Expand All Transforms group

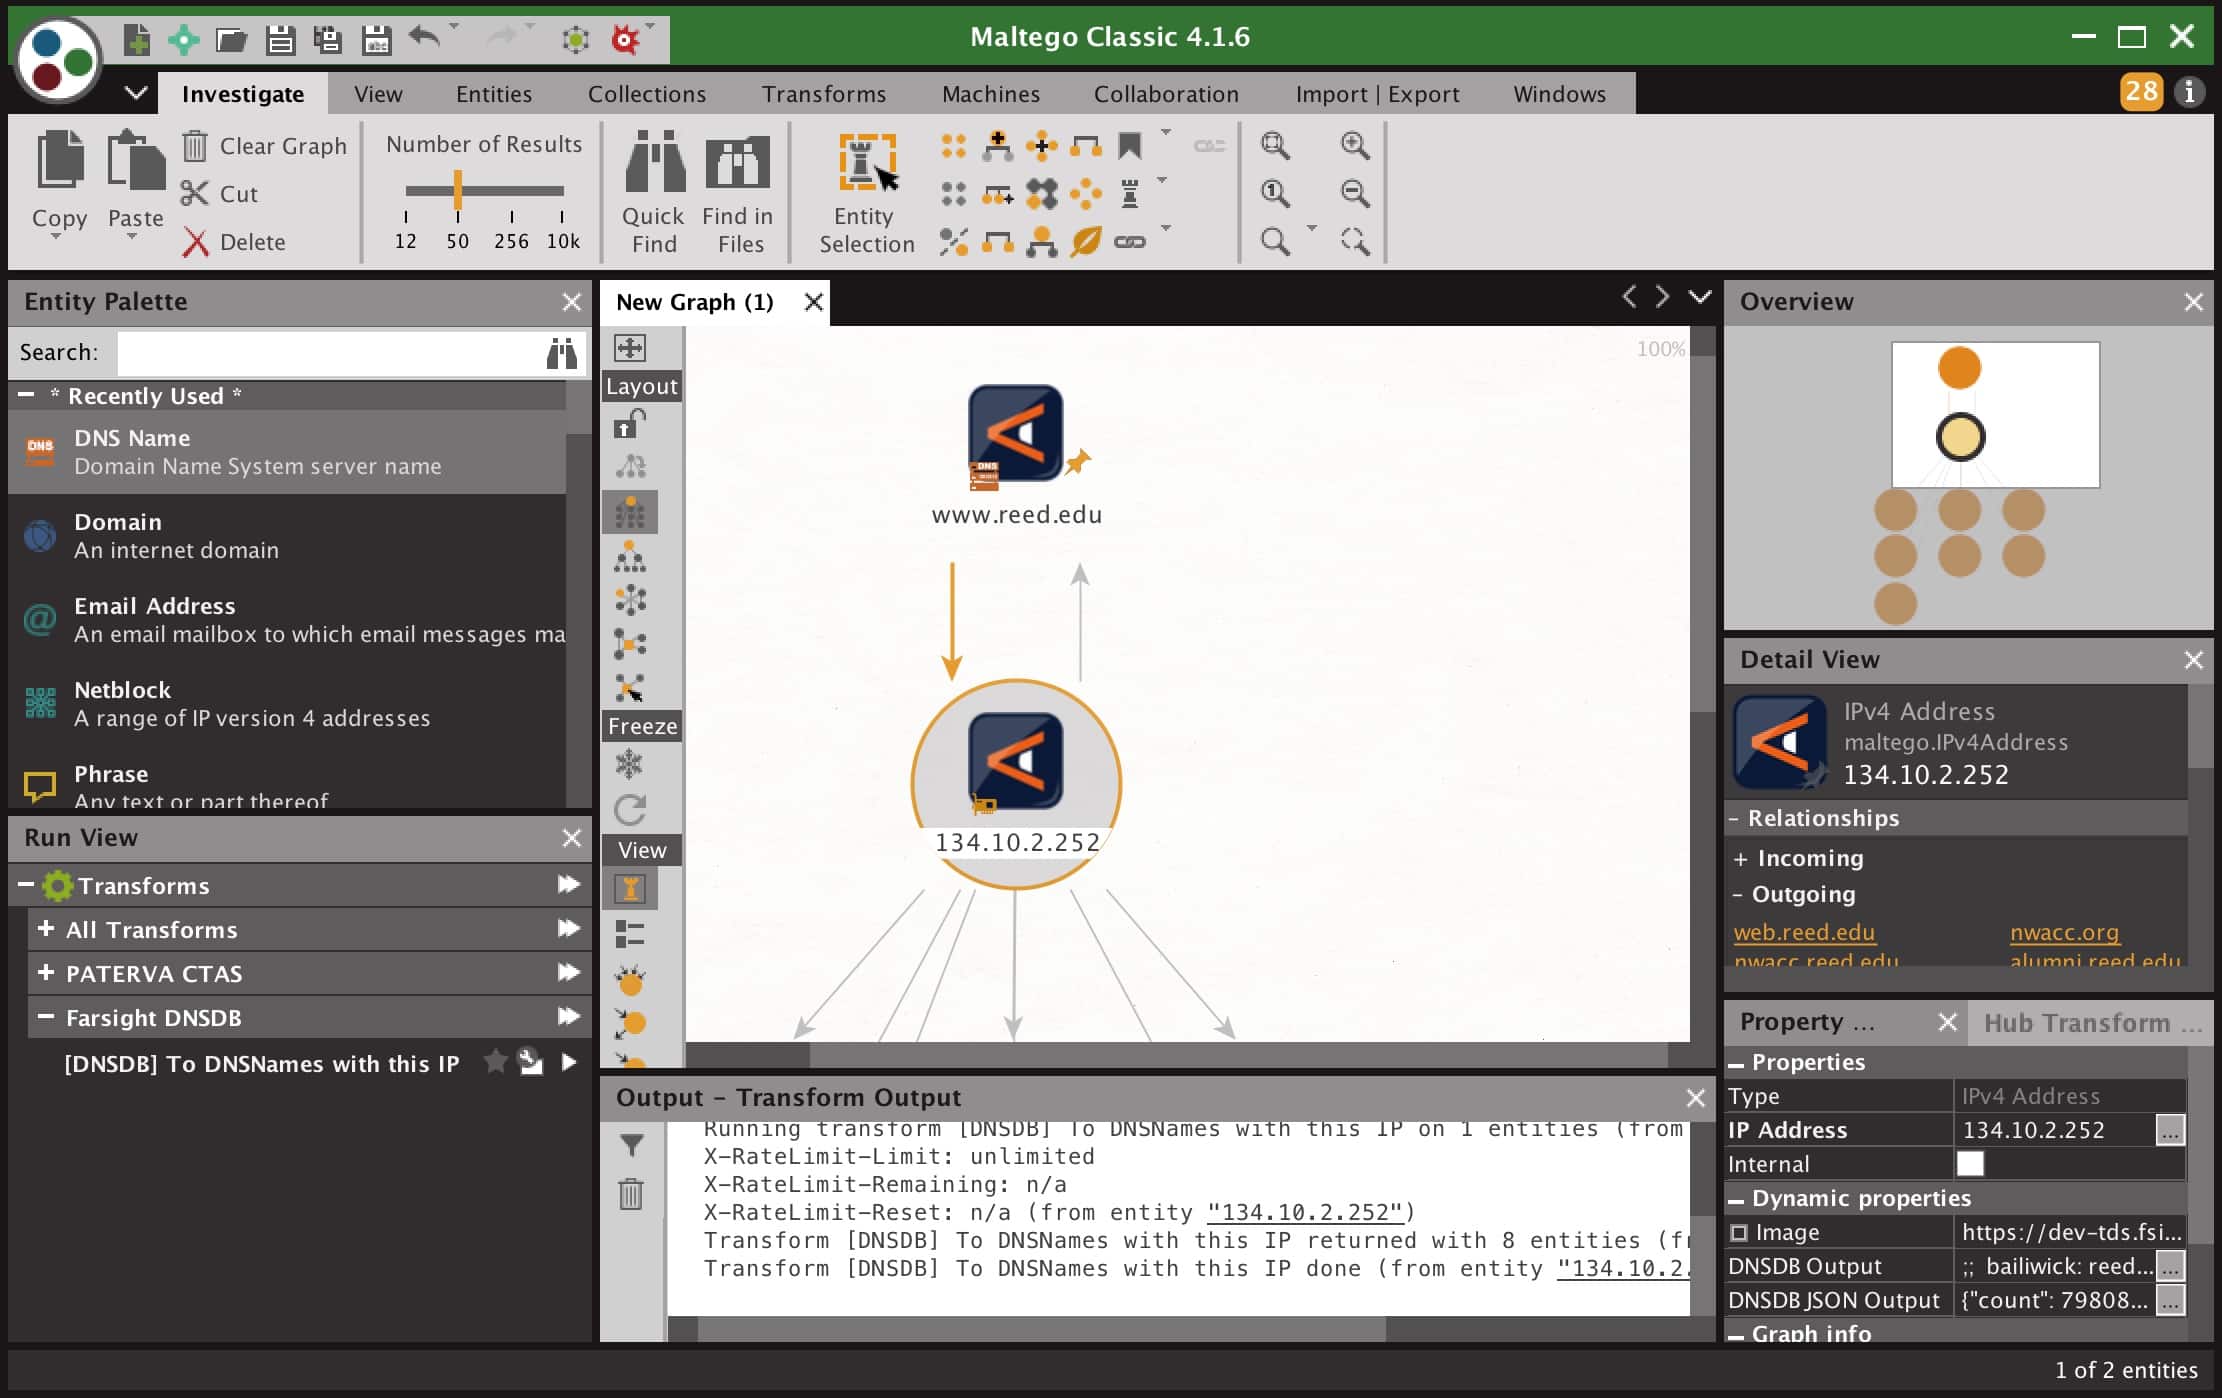45,929
